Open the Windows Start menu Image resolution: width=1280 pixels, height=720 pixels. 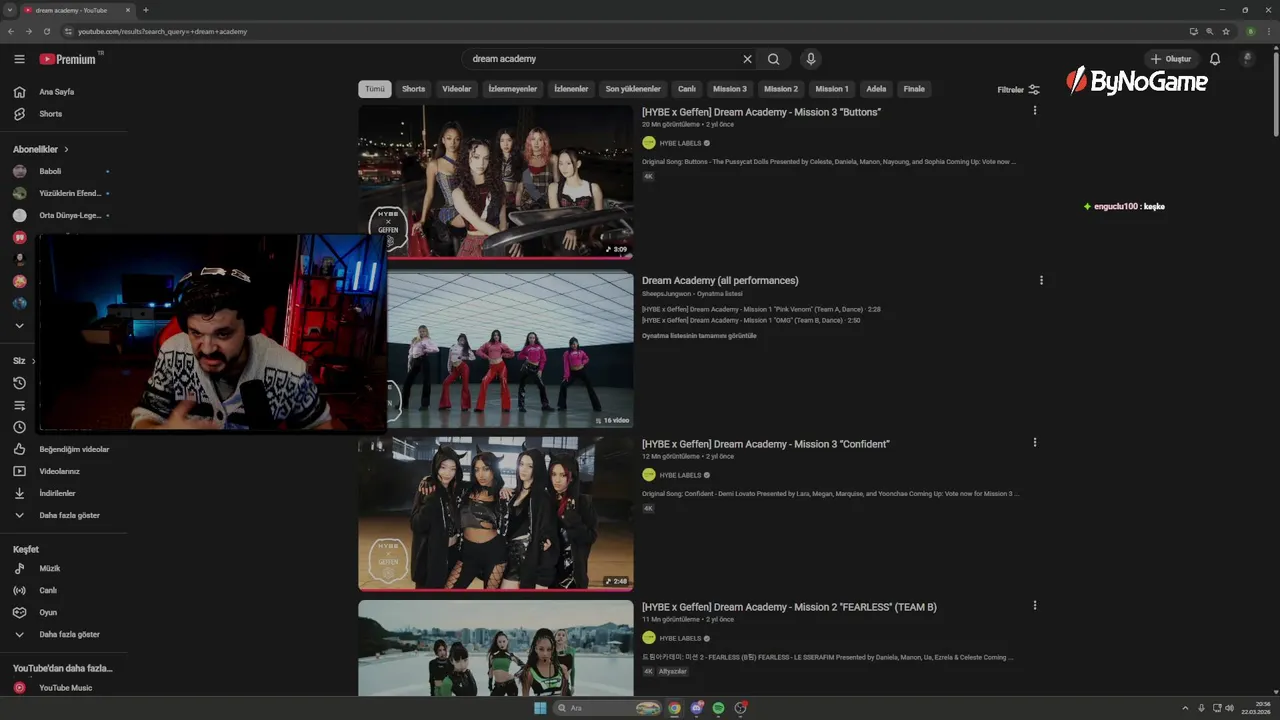[540, 708]
